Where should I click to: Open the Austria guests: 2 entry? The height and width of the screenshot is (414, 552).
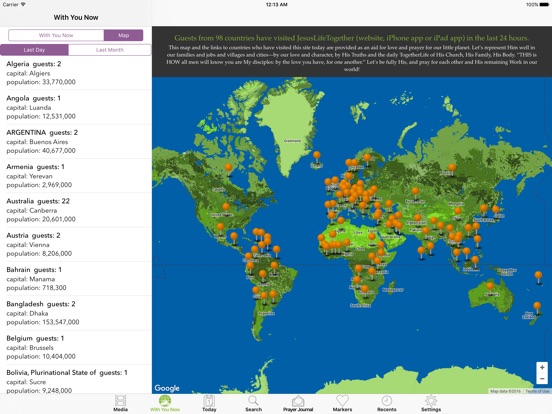(76, 244)
